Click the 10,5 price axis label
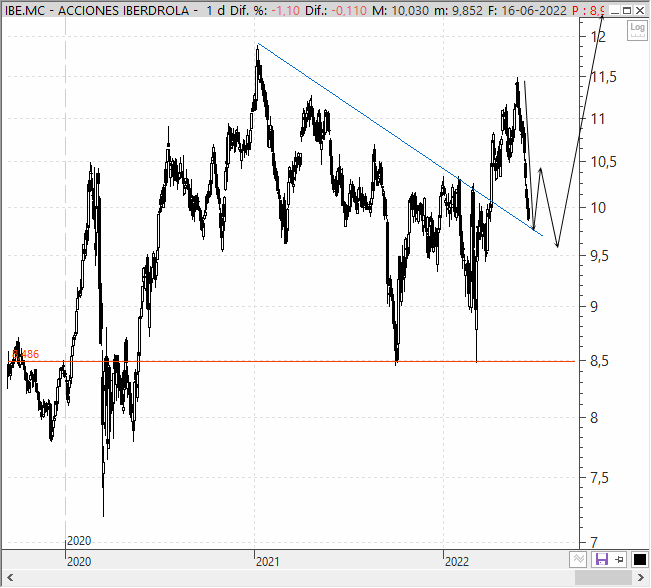 [x=604, y=162]
